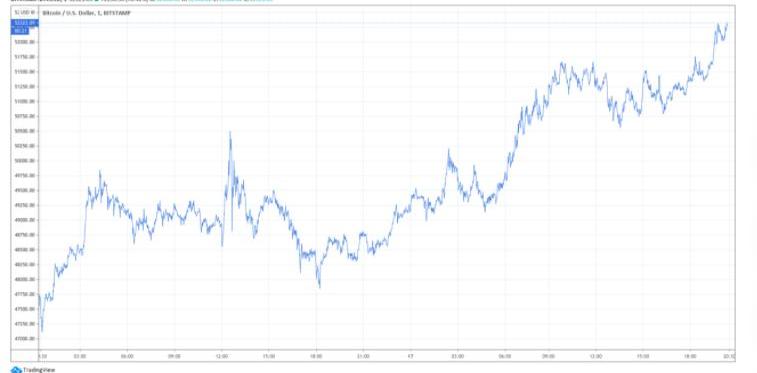Image resolution: width=757 pixels, height=373 pixels.
Task: Click the countdown label below current price
Action: click(20, 31)
